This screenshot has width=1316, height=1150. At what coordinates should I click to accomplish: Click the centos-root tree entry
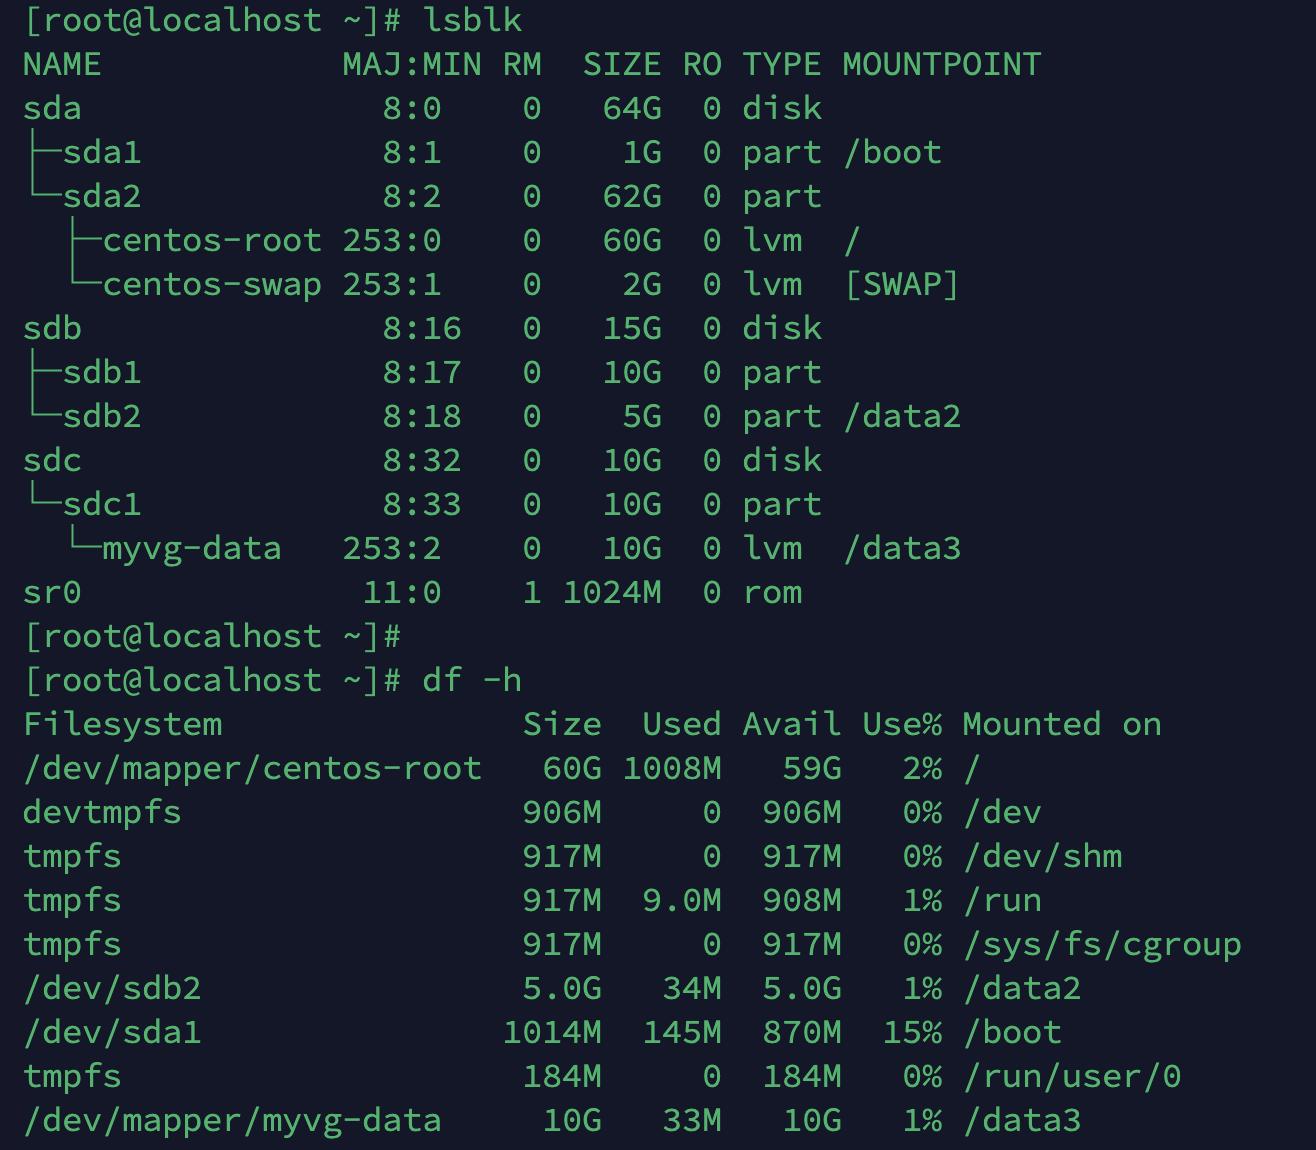(211, 241)
